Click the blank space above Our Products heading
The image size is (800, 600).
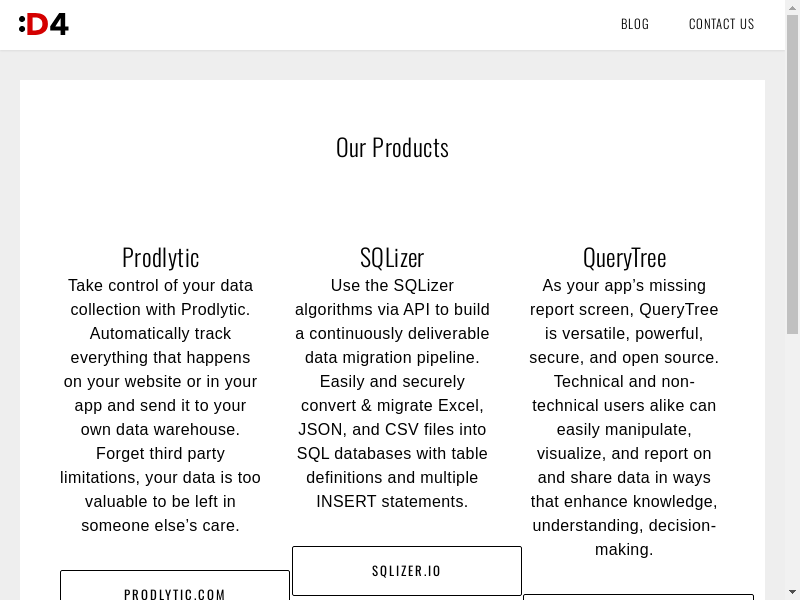pyautogui.click(x=392, y=103)
